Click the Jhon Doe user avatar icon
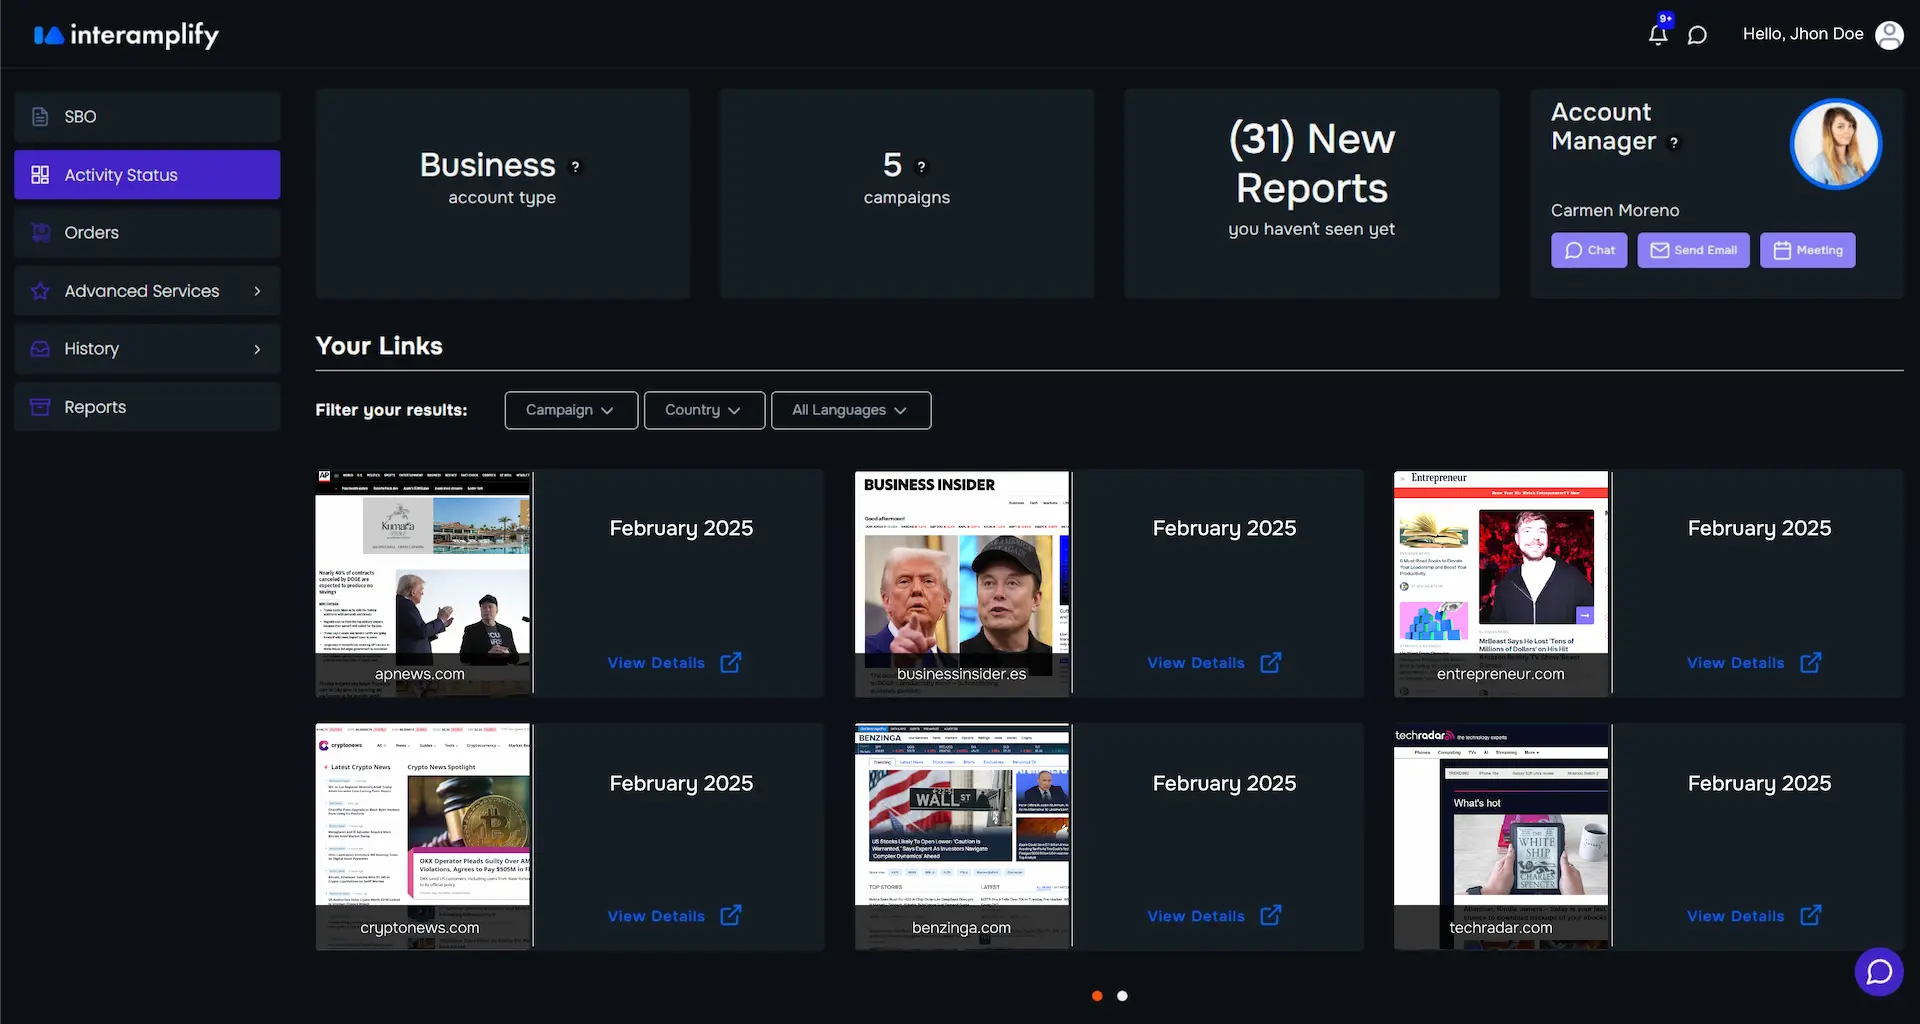1920x1024 pixels. coord(1889,35)
